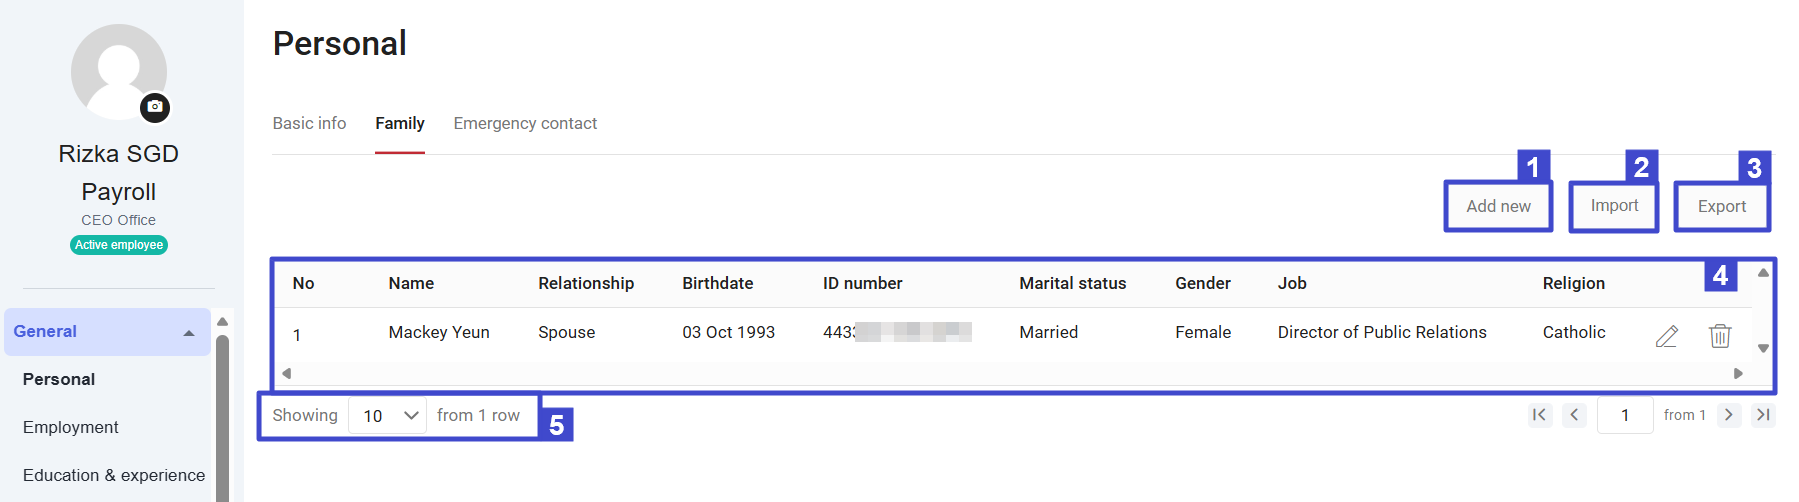1799x502 pixels.
Task: Click the table's right horizontal scroll arrow
Action: [x=1738, y=374]
